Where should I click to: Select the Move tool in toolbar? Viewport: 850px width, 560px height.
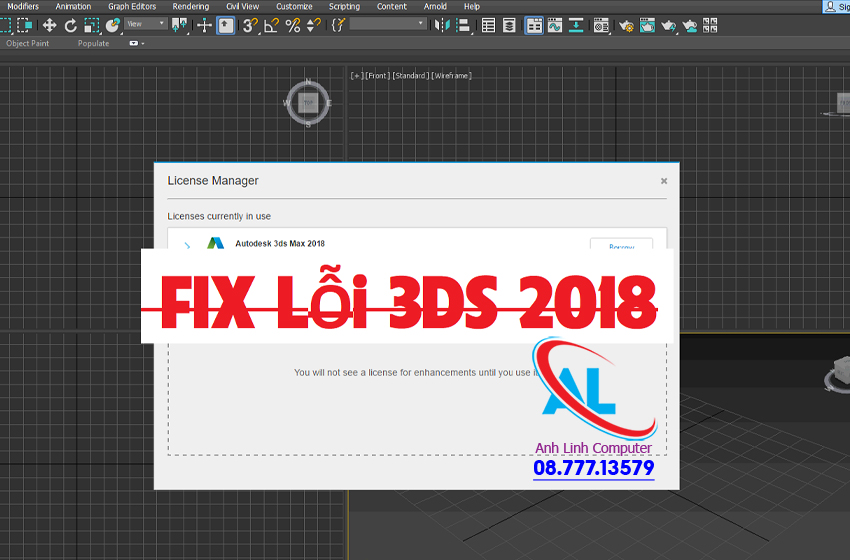pos(49,25)
